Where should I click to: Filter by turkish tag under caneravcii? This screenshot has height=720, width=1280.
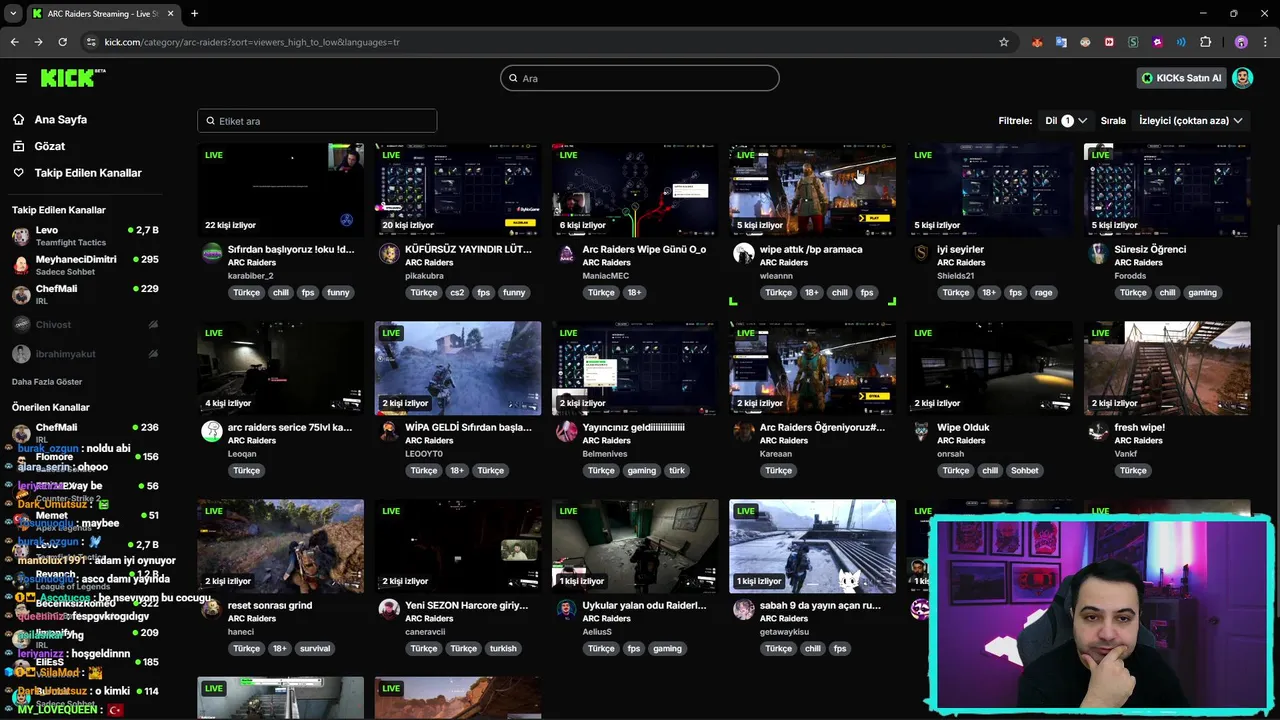[503, 649]
